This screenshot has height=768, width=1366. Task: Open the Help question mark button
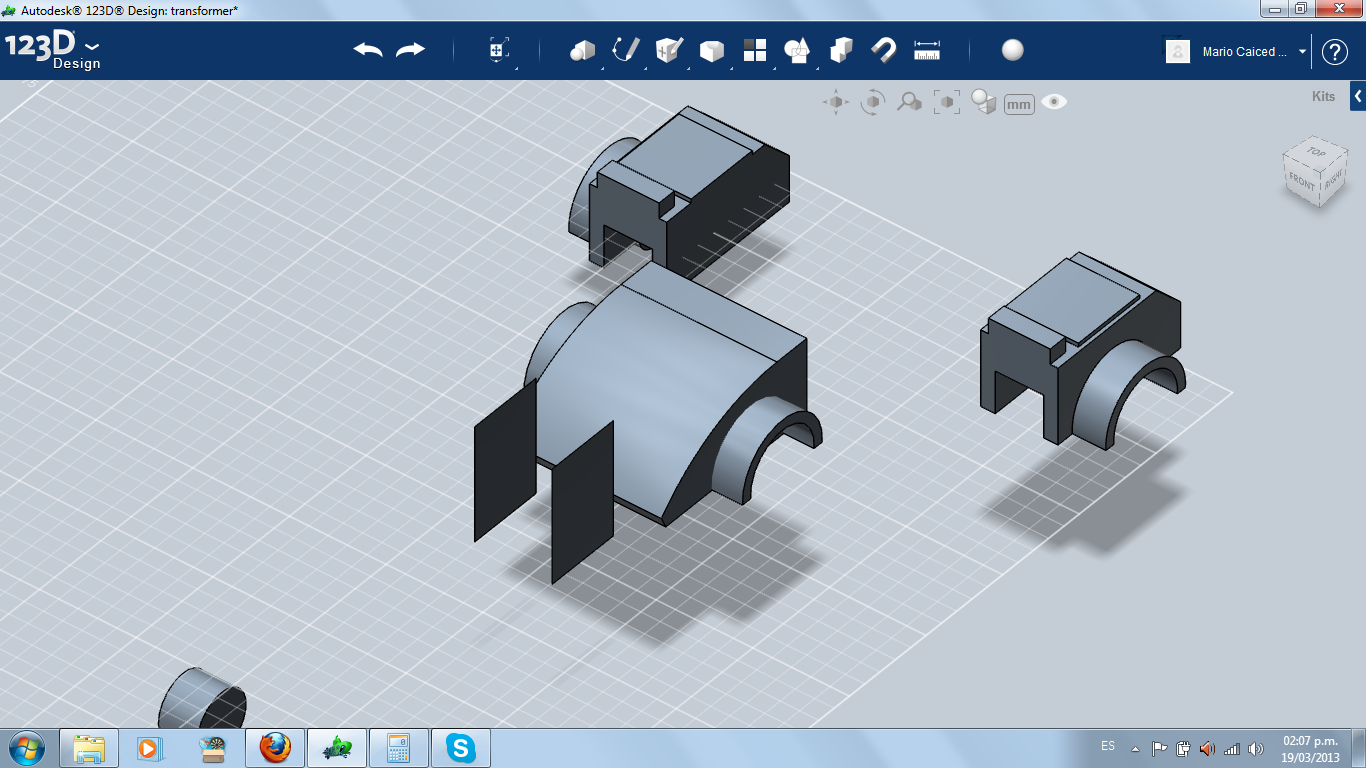pos(1335,52)
